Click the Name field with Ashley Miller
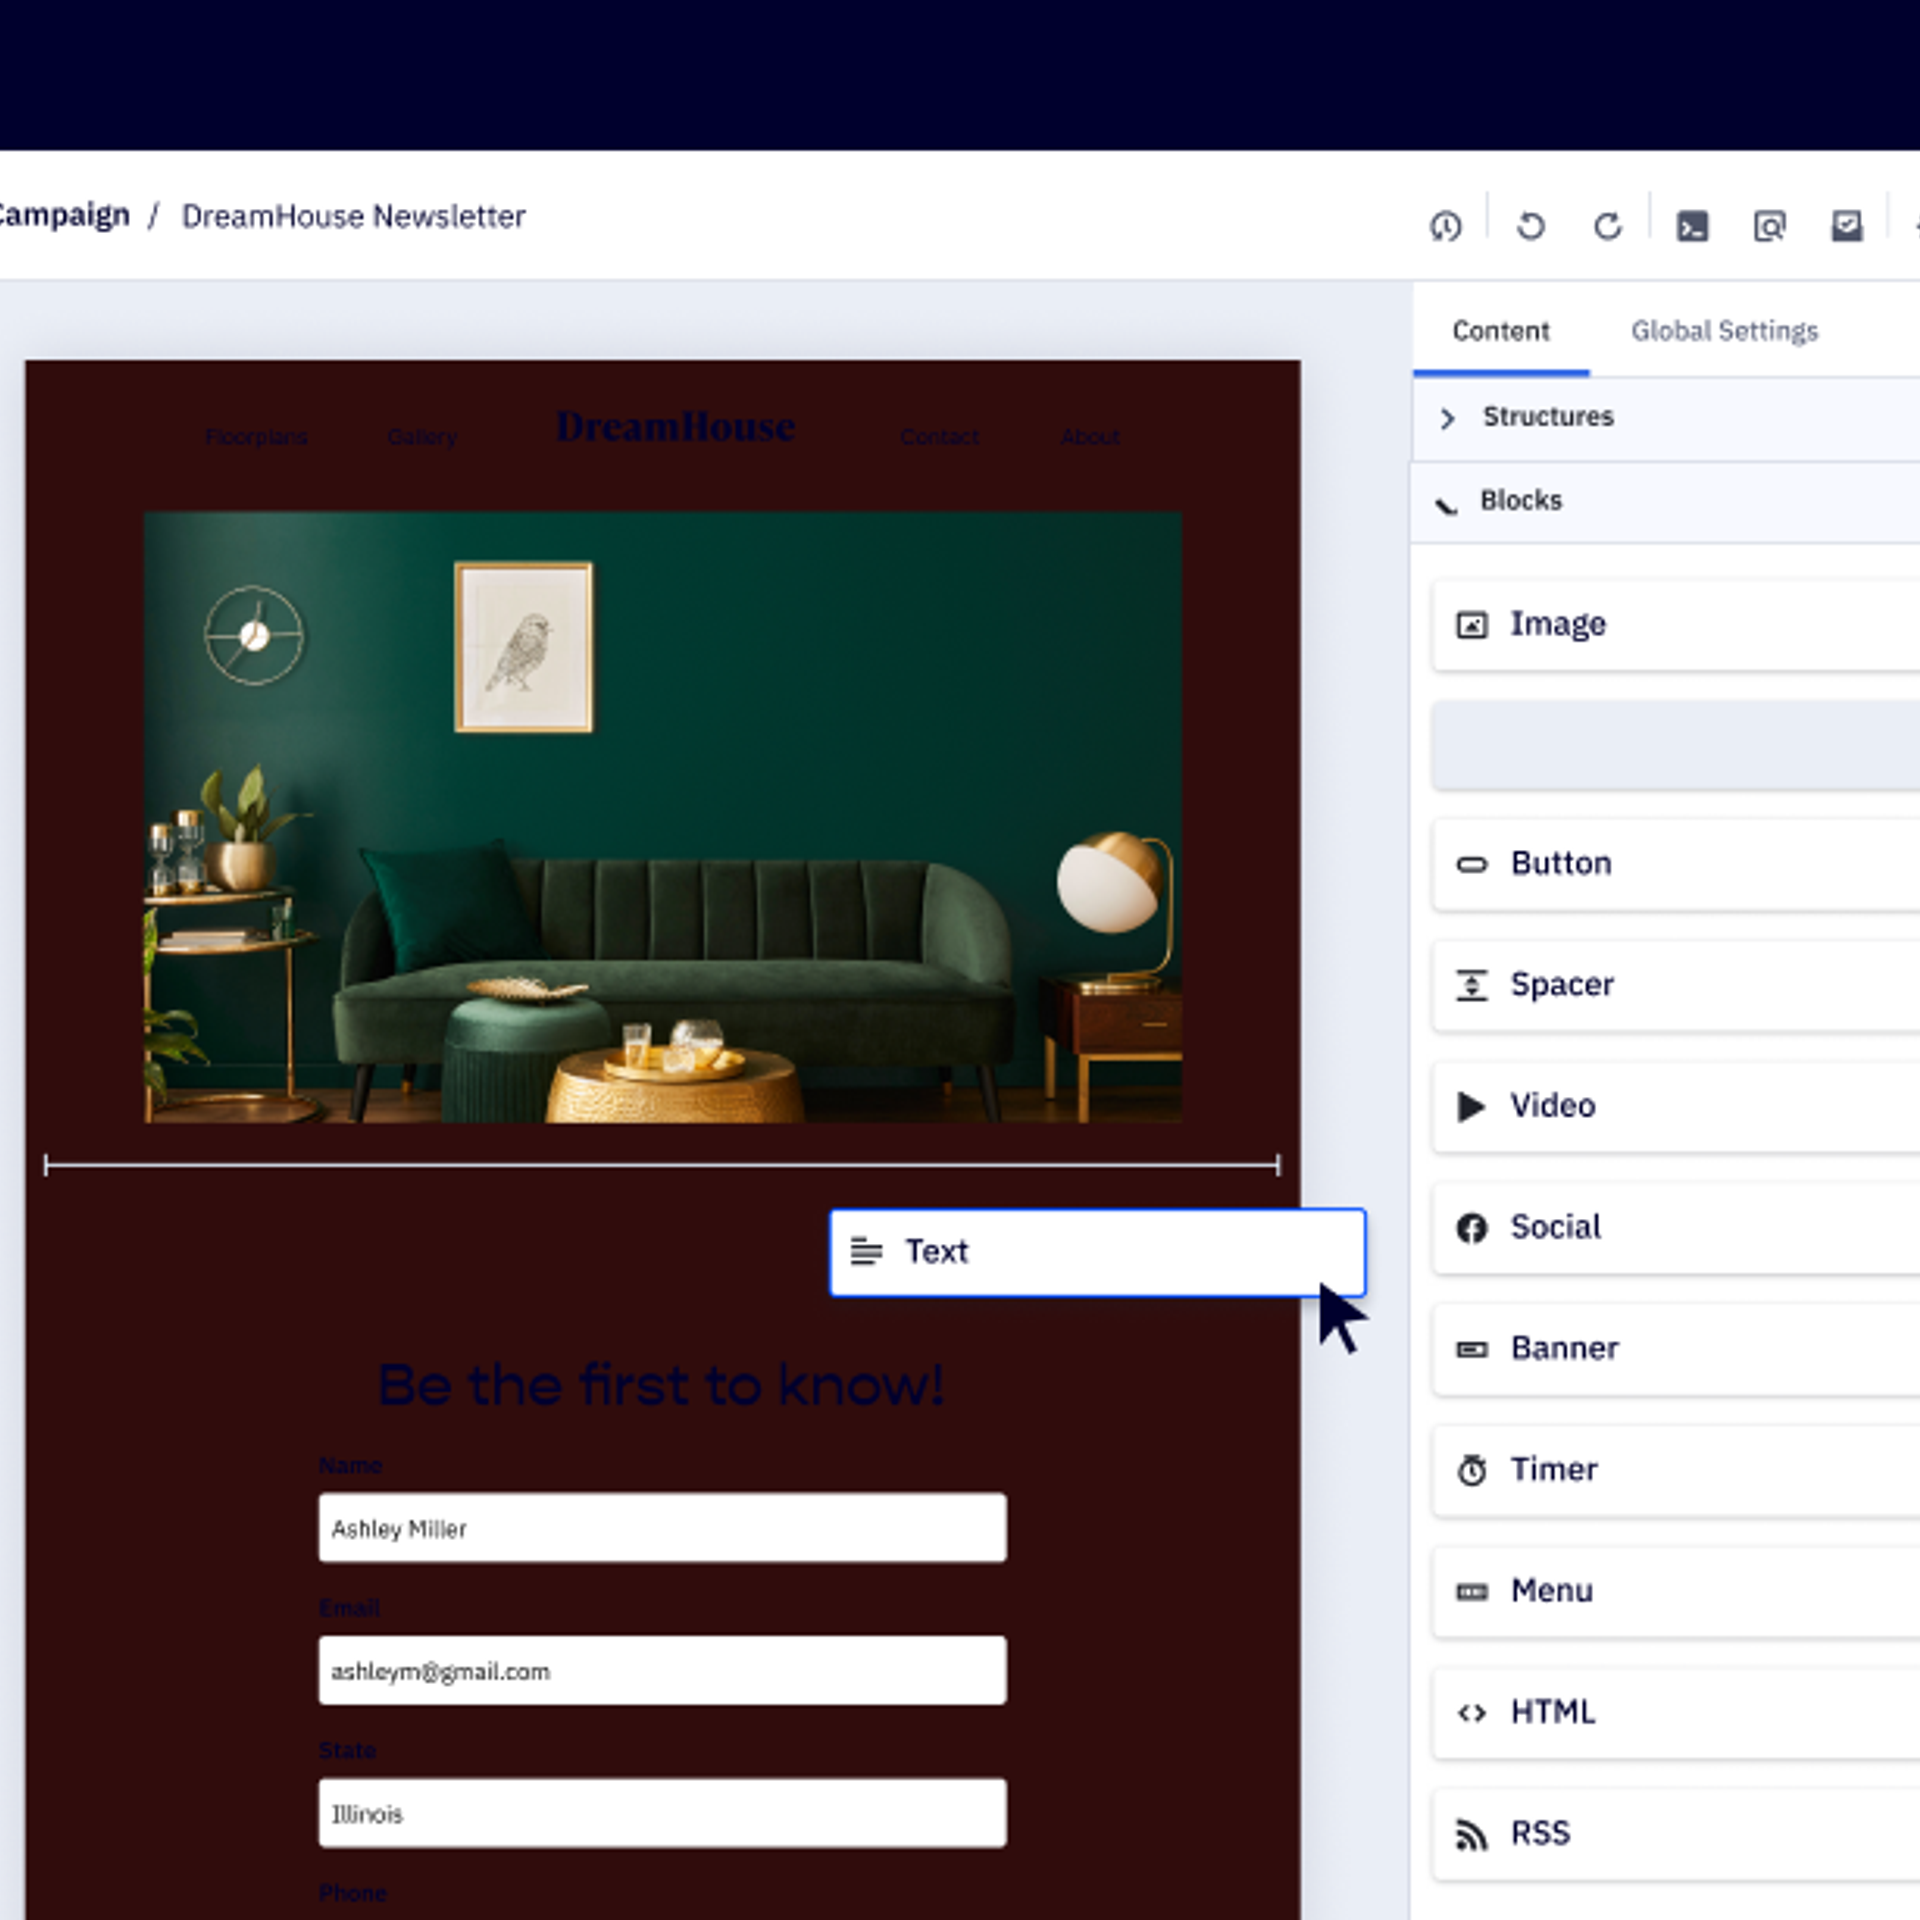 coord(662,1527)
